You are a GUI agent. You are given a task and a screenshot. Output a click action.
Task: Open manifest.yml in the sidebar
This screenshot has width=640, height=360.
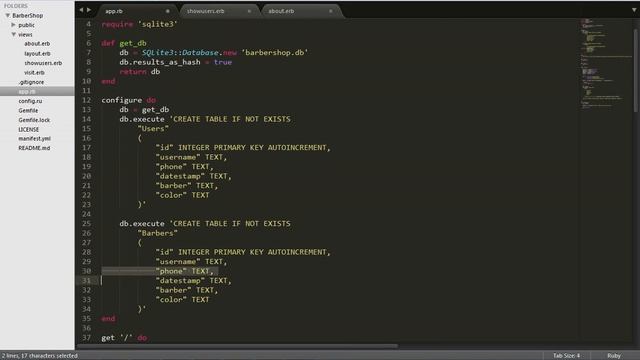click(34, 139)
